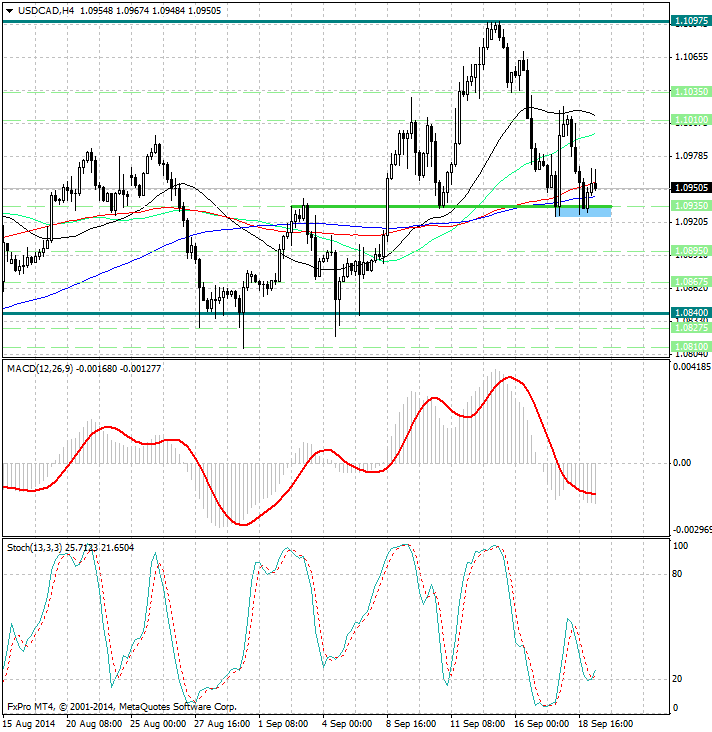This screenshot has width=712, height=732.
Task: Select the 1.10975 resistance price label
Action: pyautogui.click(x=691, y=21)
